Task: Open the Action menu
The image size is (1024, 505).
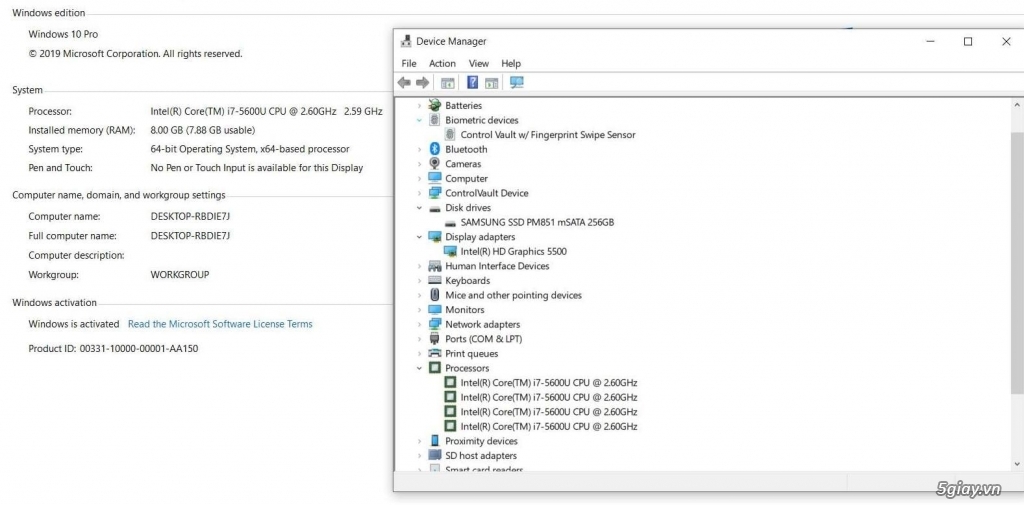Action: [x=442, y=63]
